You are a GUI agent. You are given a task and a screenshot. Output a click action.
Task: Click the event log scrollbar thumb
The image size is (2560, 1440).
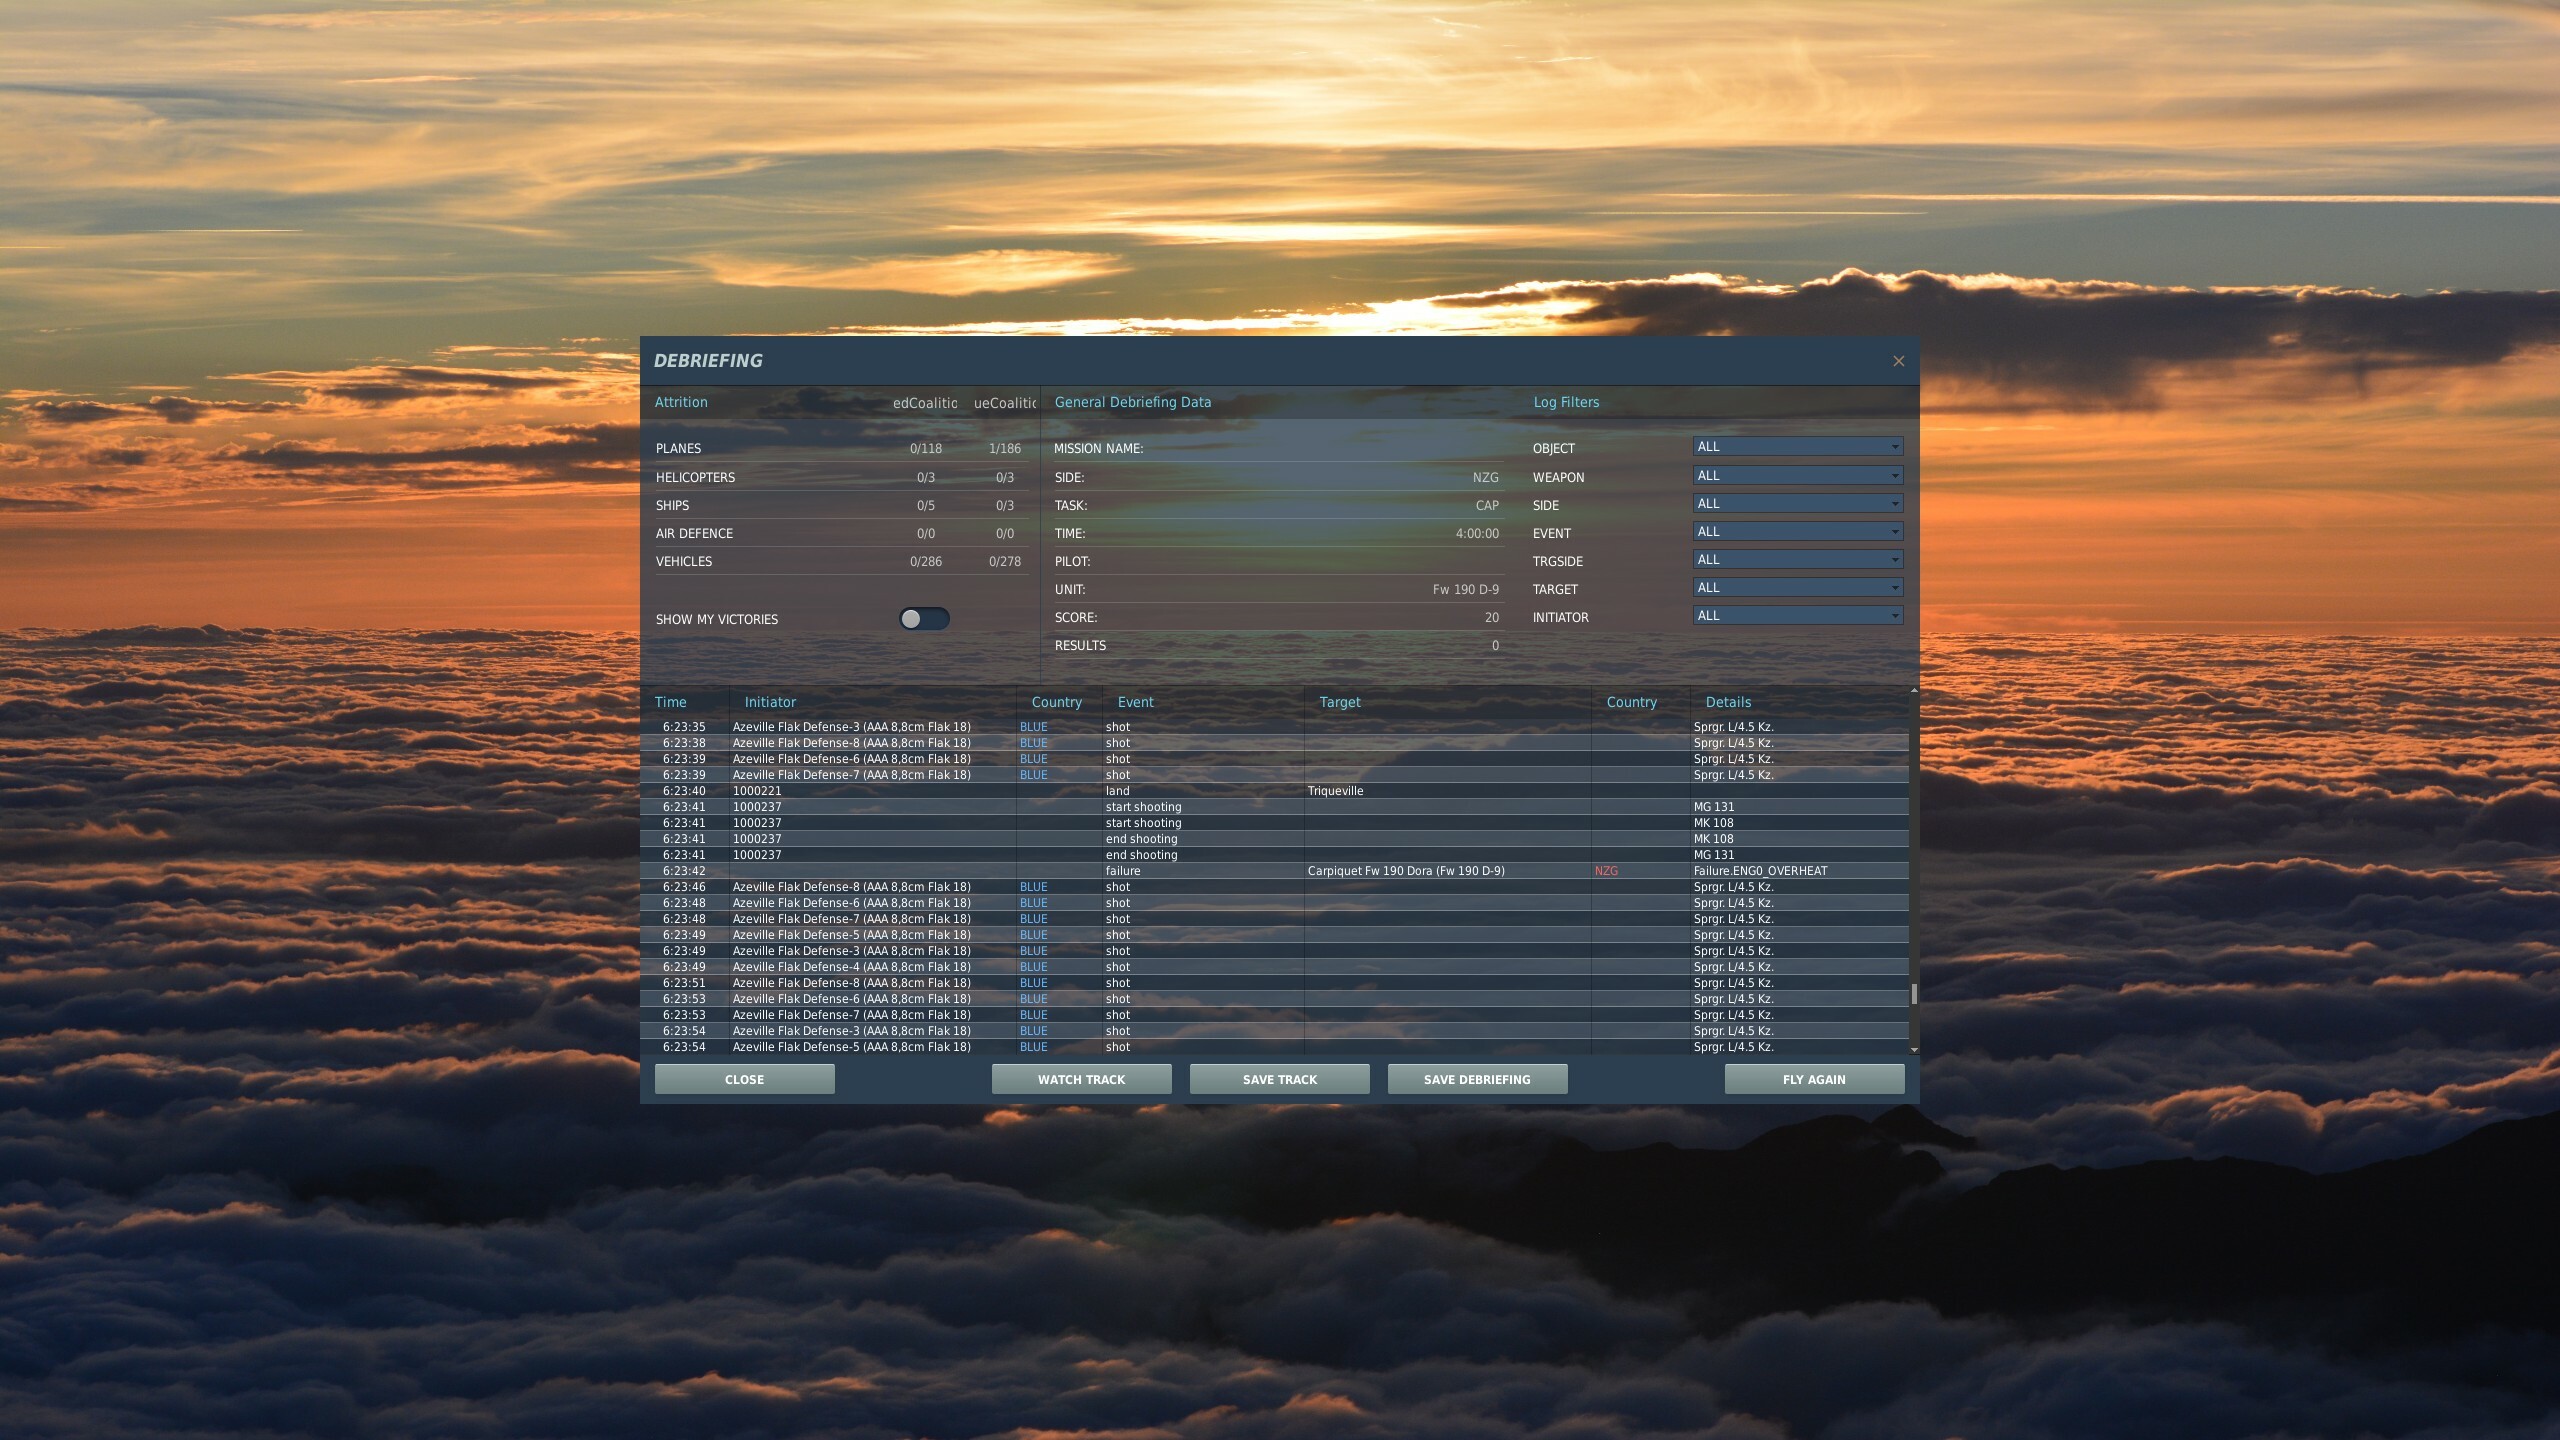[1914, 993]
